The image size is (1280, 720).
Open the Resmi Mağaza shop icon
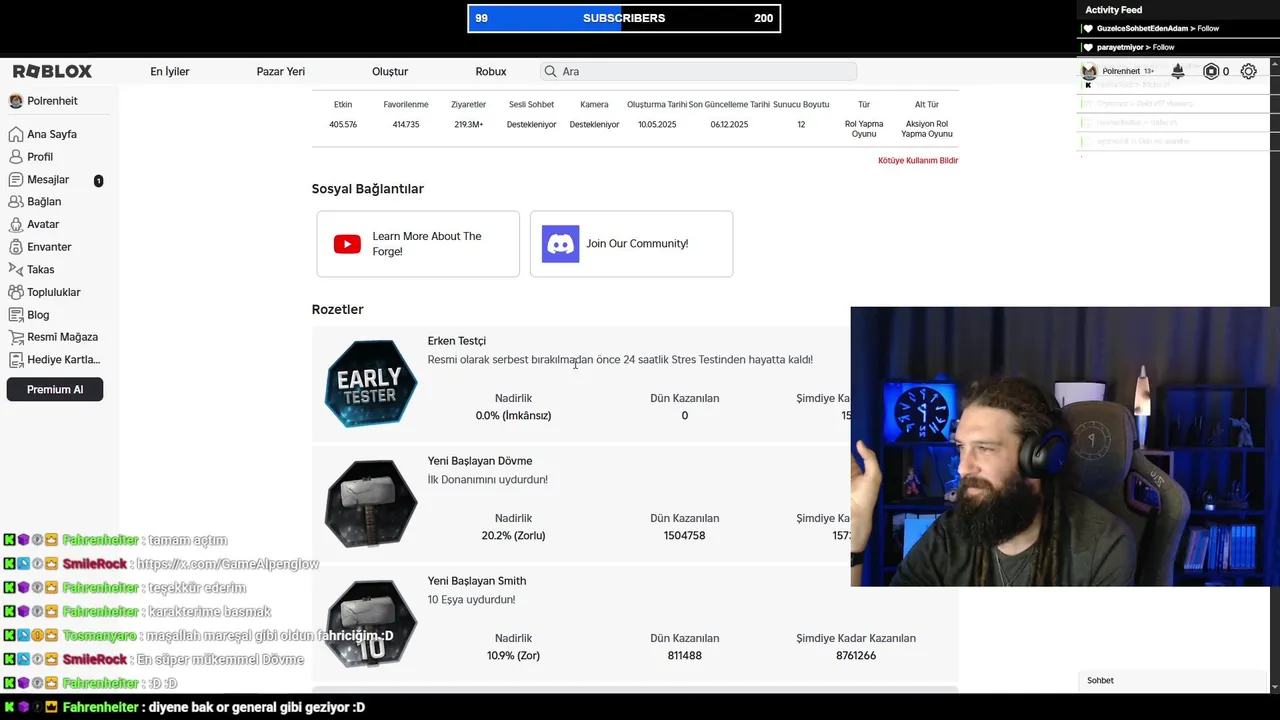[x=16, y=337]
